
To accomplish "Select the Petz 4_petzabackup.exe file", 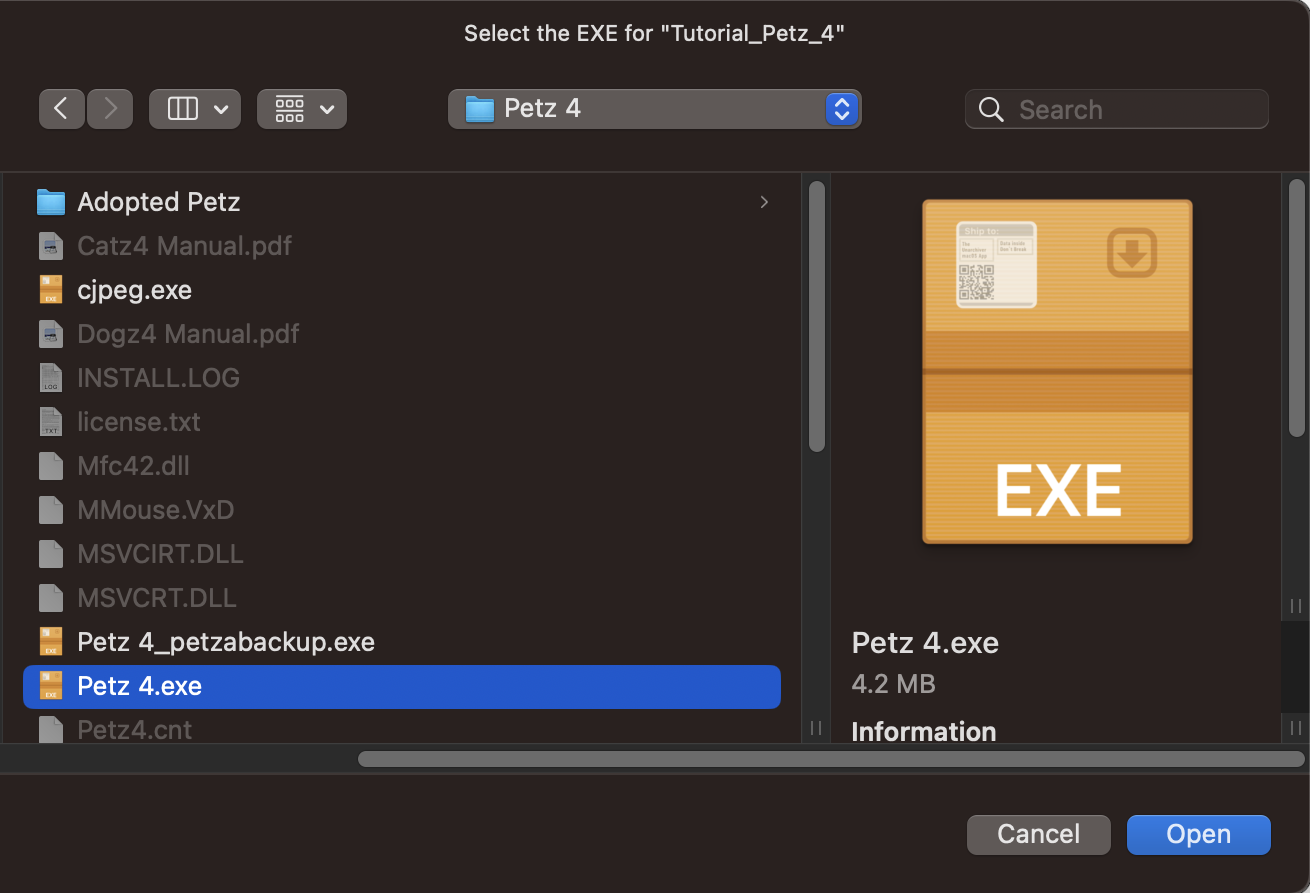I will click(x=226, y=642).
